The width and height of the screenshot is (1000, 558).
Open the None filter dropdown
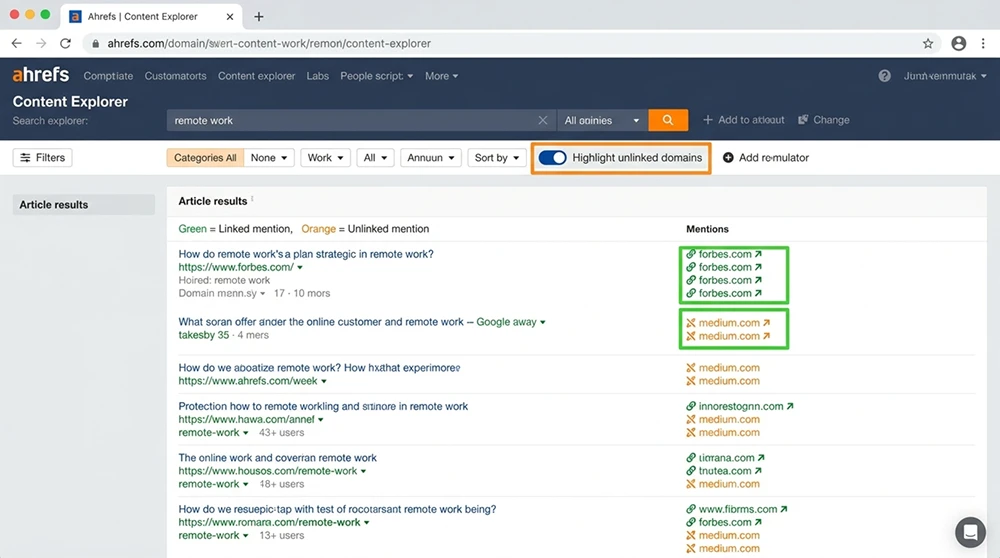point(268,158)
